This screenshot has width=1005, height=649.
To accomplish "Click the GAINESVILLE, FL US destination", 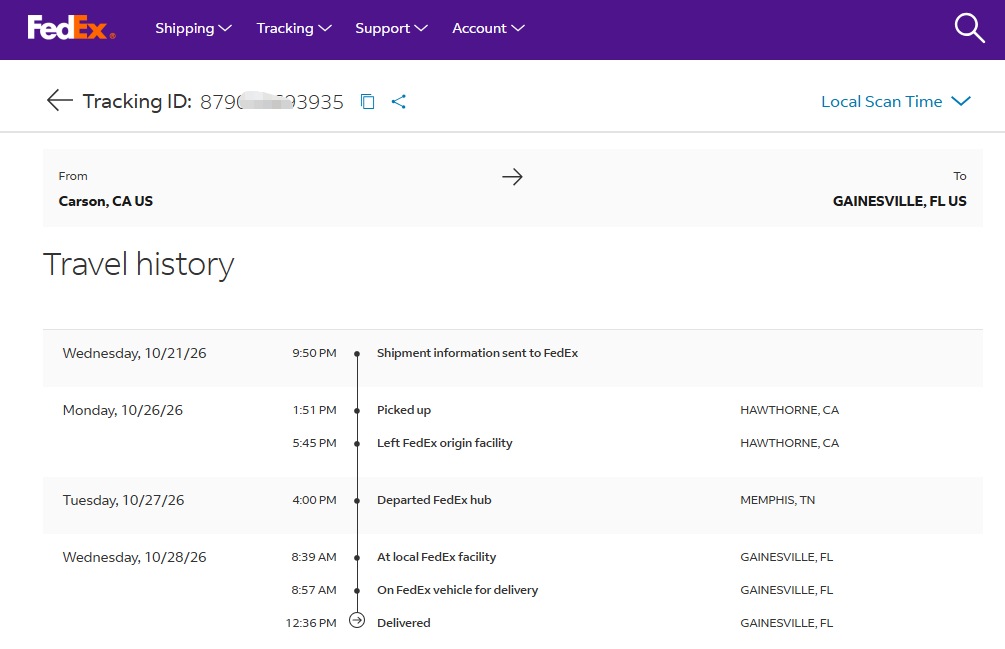I will pos(899,201).
